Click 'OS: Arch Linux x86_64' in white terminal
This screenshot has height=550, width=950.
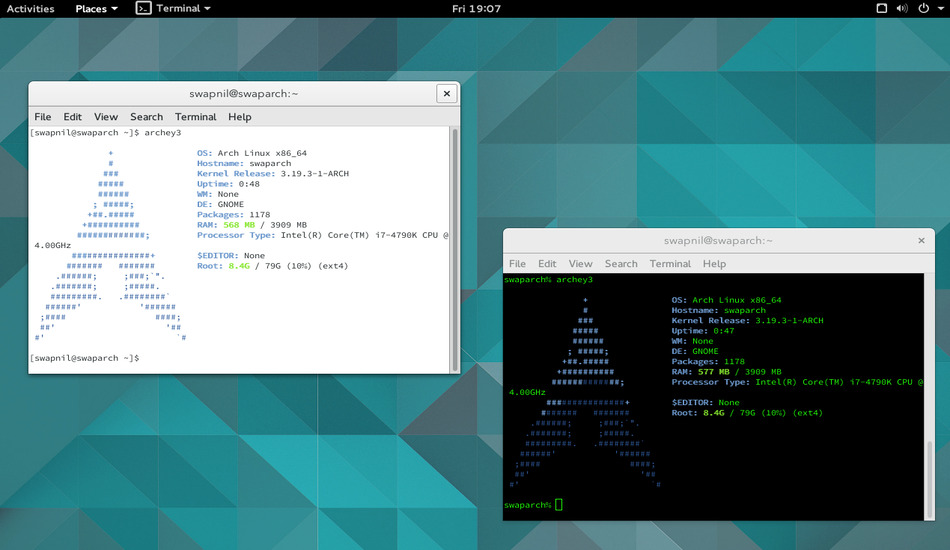coord(251,153)
